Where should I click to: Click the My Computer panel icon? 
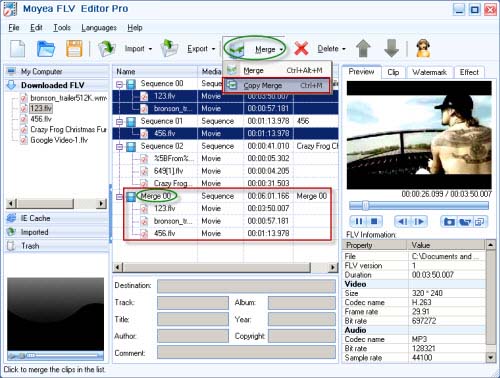coord(11,71)
